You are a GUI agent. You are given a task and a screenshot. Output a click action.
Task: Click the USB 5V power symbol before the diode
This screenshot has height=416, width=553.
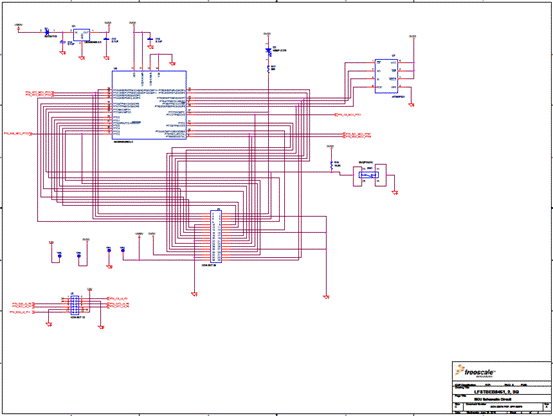pos(18,26)
